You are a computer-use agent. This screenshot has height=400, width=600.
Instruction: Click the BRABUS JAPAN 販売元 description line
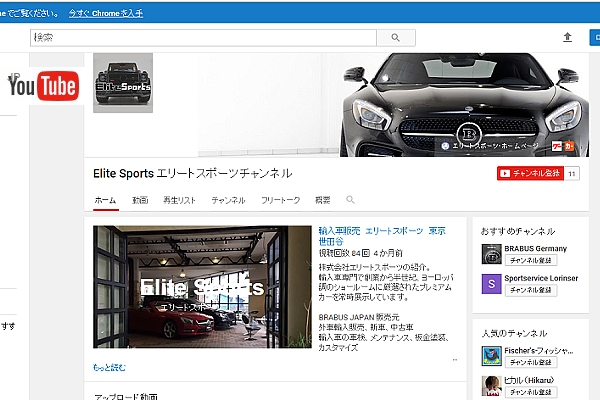(359, 317)
